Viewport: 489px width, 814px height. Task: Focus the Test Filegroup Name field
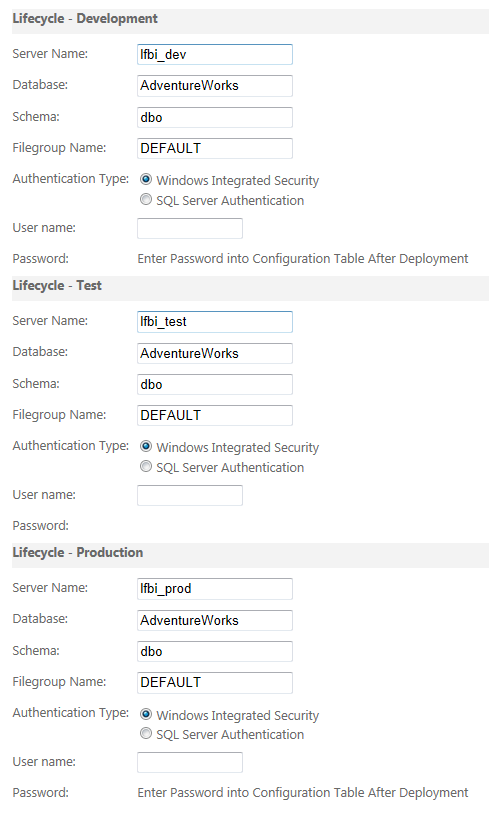click(215, 415)
